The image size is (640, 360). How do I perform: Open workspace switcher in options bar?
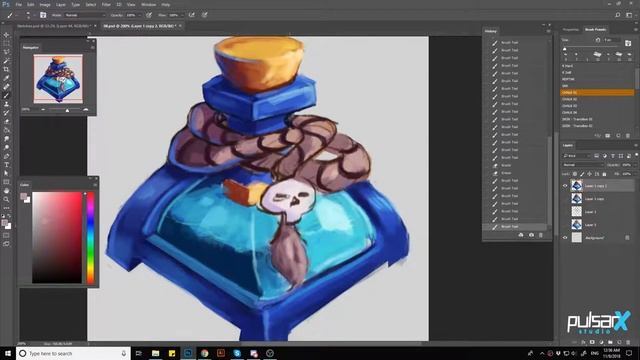pyautogui.click(x=629, y=15)
